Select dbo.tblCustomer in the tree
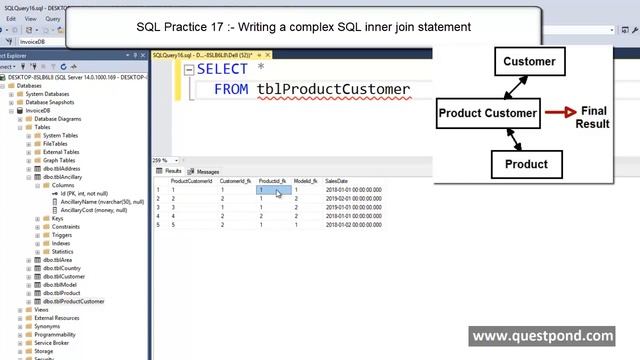Viewport: 640px width, 360px height. click(64, 276)
